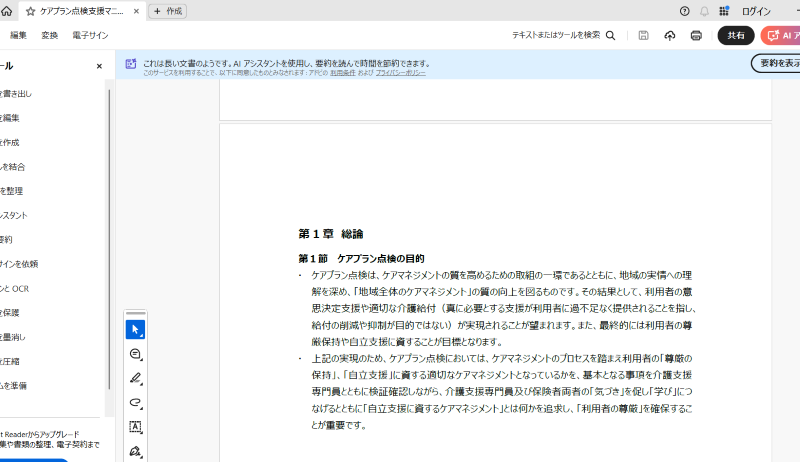Screen dimensions: 800x462
Task: Go to home via house icon
Action: (7, 11)
